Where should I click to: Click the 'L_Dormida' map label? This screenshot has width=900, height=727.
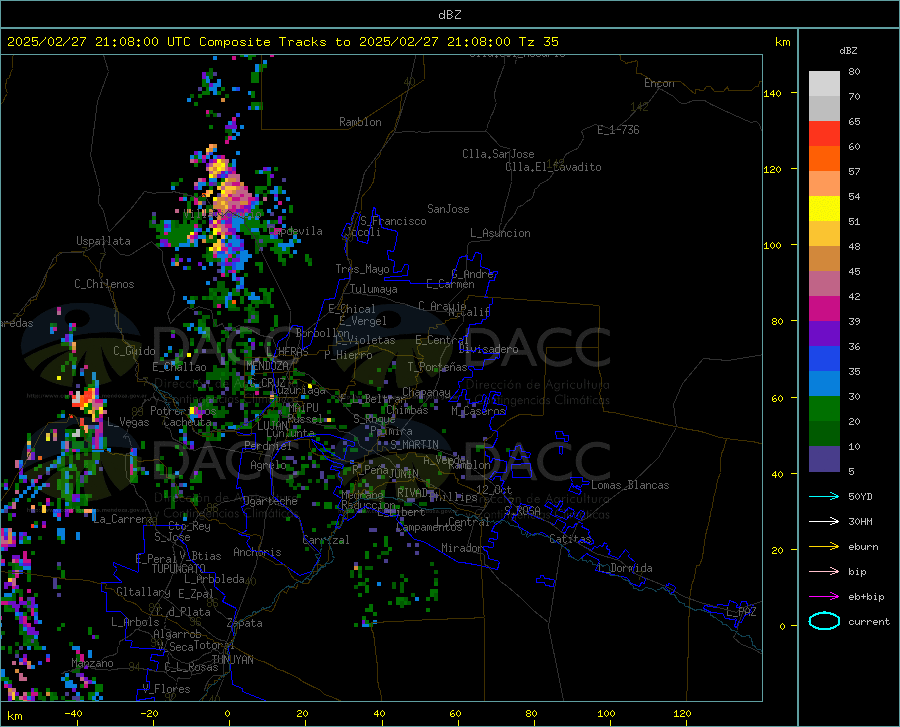click(x=624, y=568)
